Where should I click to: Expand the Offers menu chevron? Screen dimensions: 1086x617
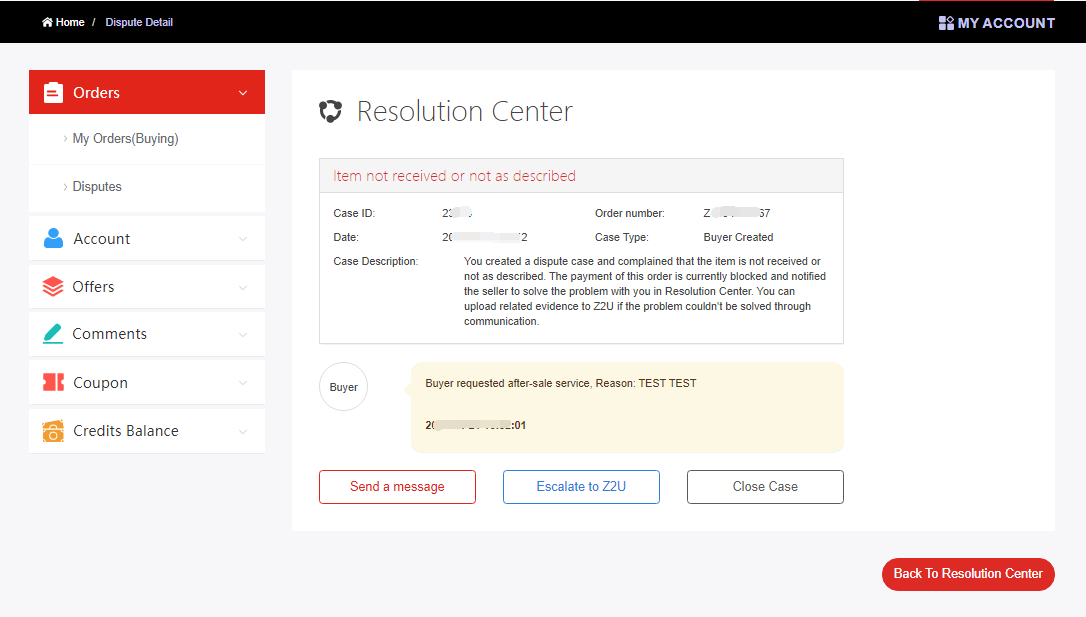tap(243, 287)
